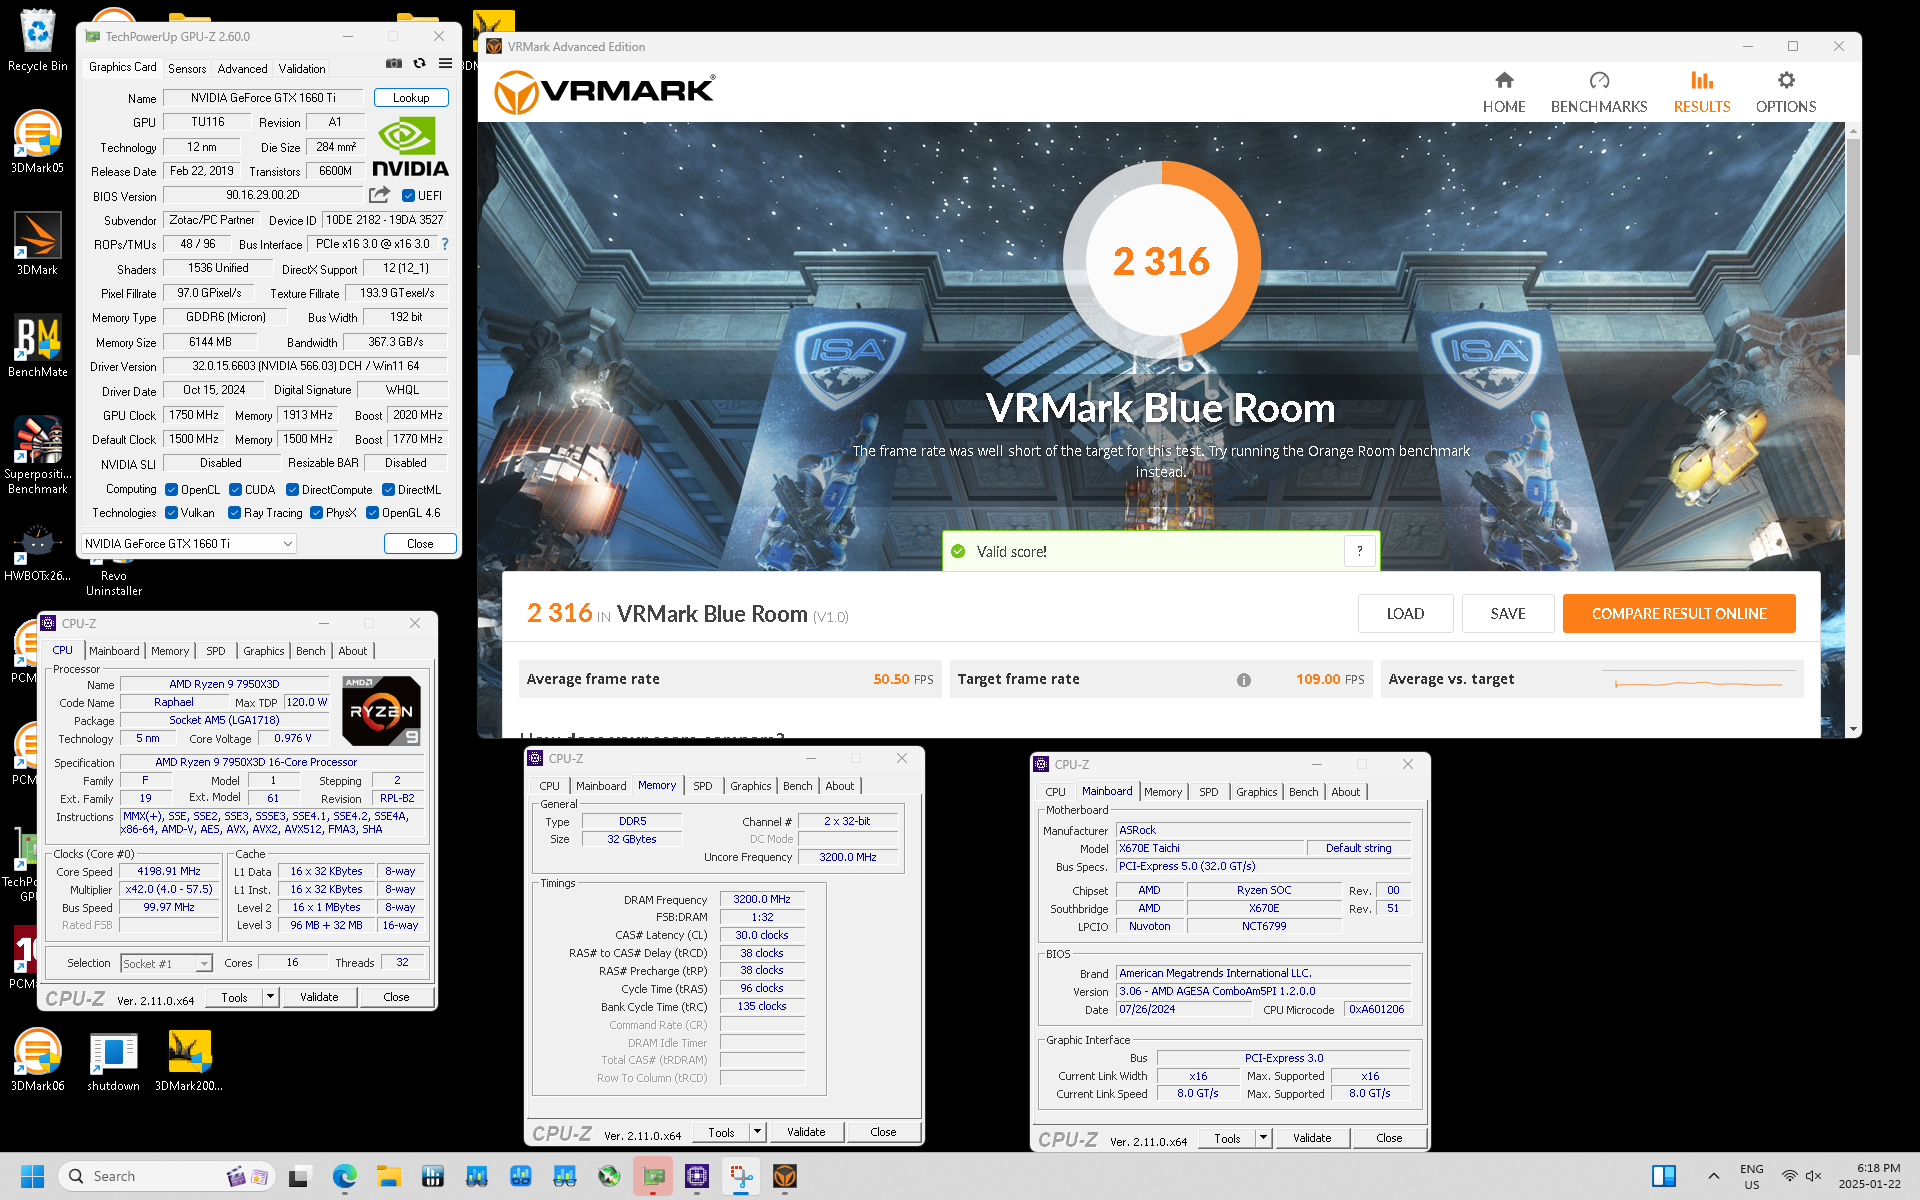Take a GPU-Z screenshot with camera icon

click(394, 63)
